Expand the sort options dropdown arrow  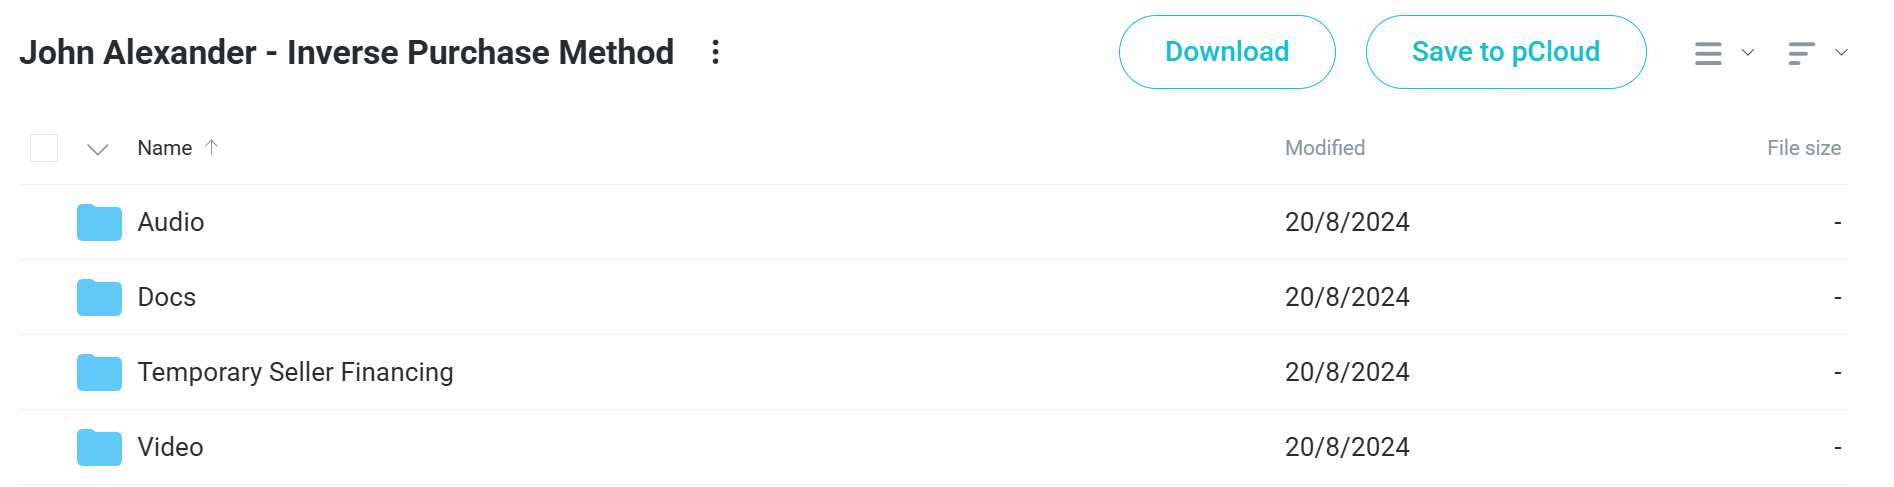1841,52
